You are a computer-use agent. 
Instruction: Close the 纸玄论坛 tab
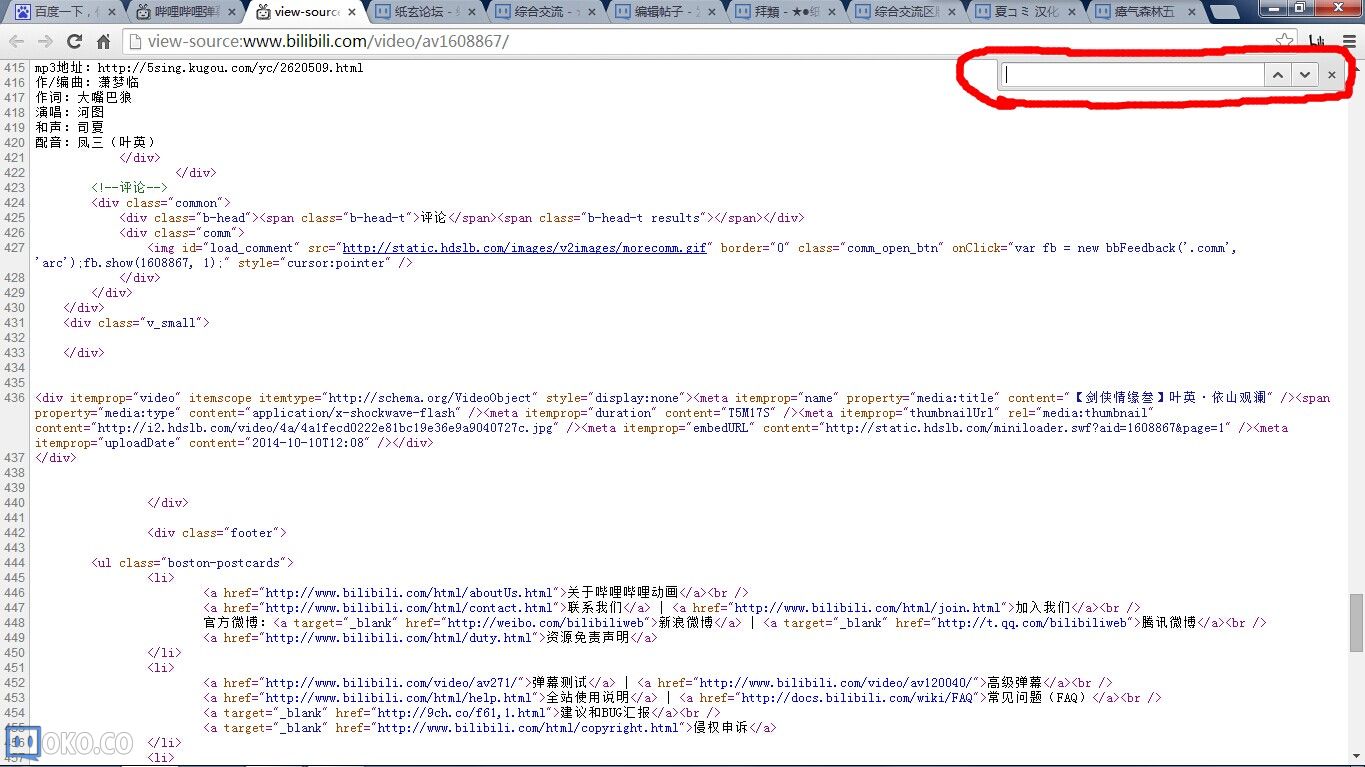(x=472, y=13)
